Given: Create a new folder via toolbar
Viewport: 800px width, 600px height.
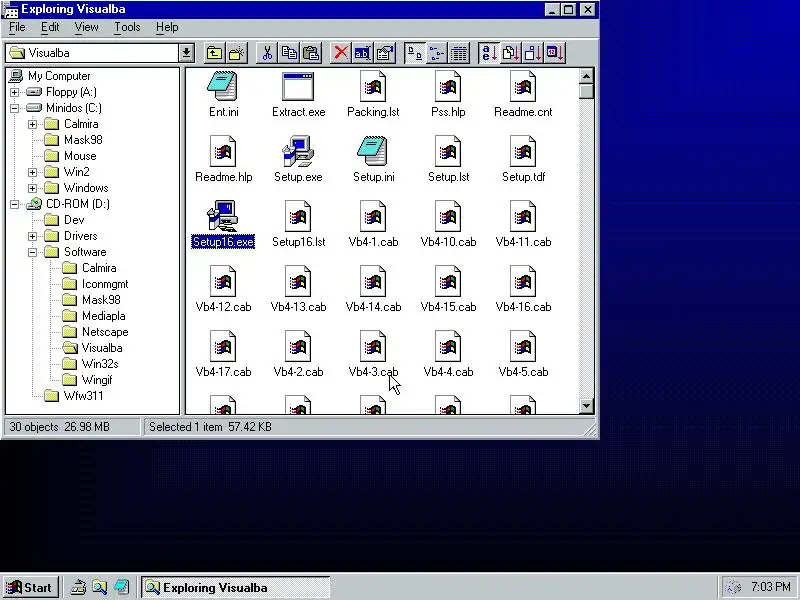Looking at the screenshot, I should point(237,53).
